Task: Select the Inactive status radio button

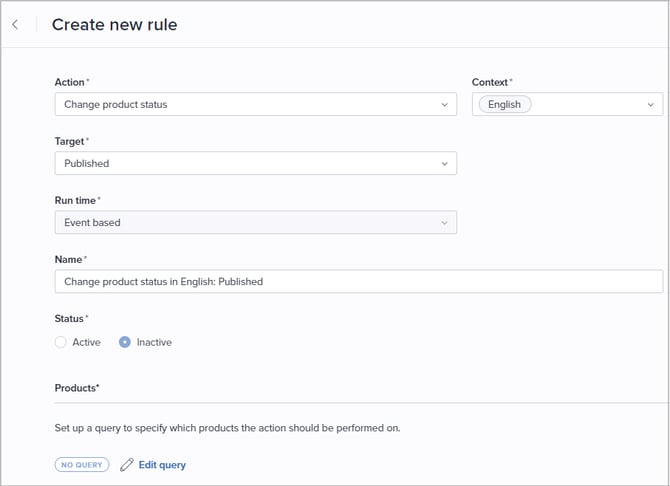Action: click(x=125, y=342)
